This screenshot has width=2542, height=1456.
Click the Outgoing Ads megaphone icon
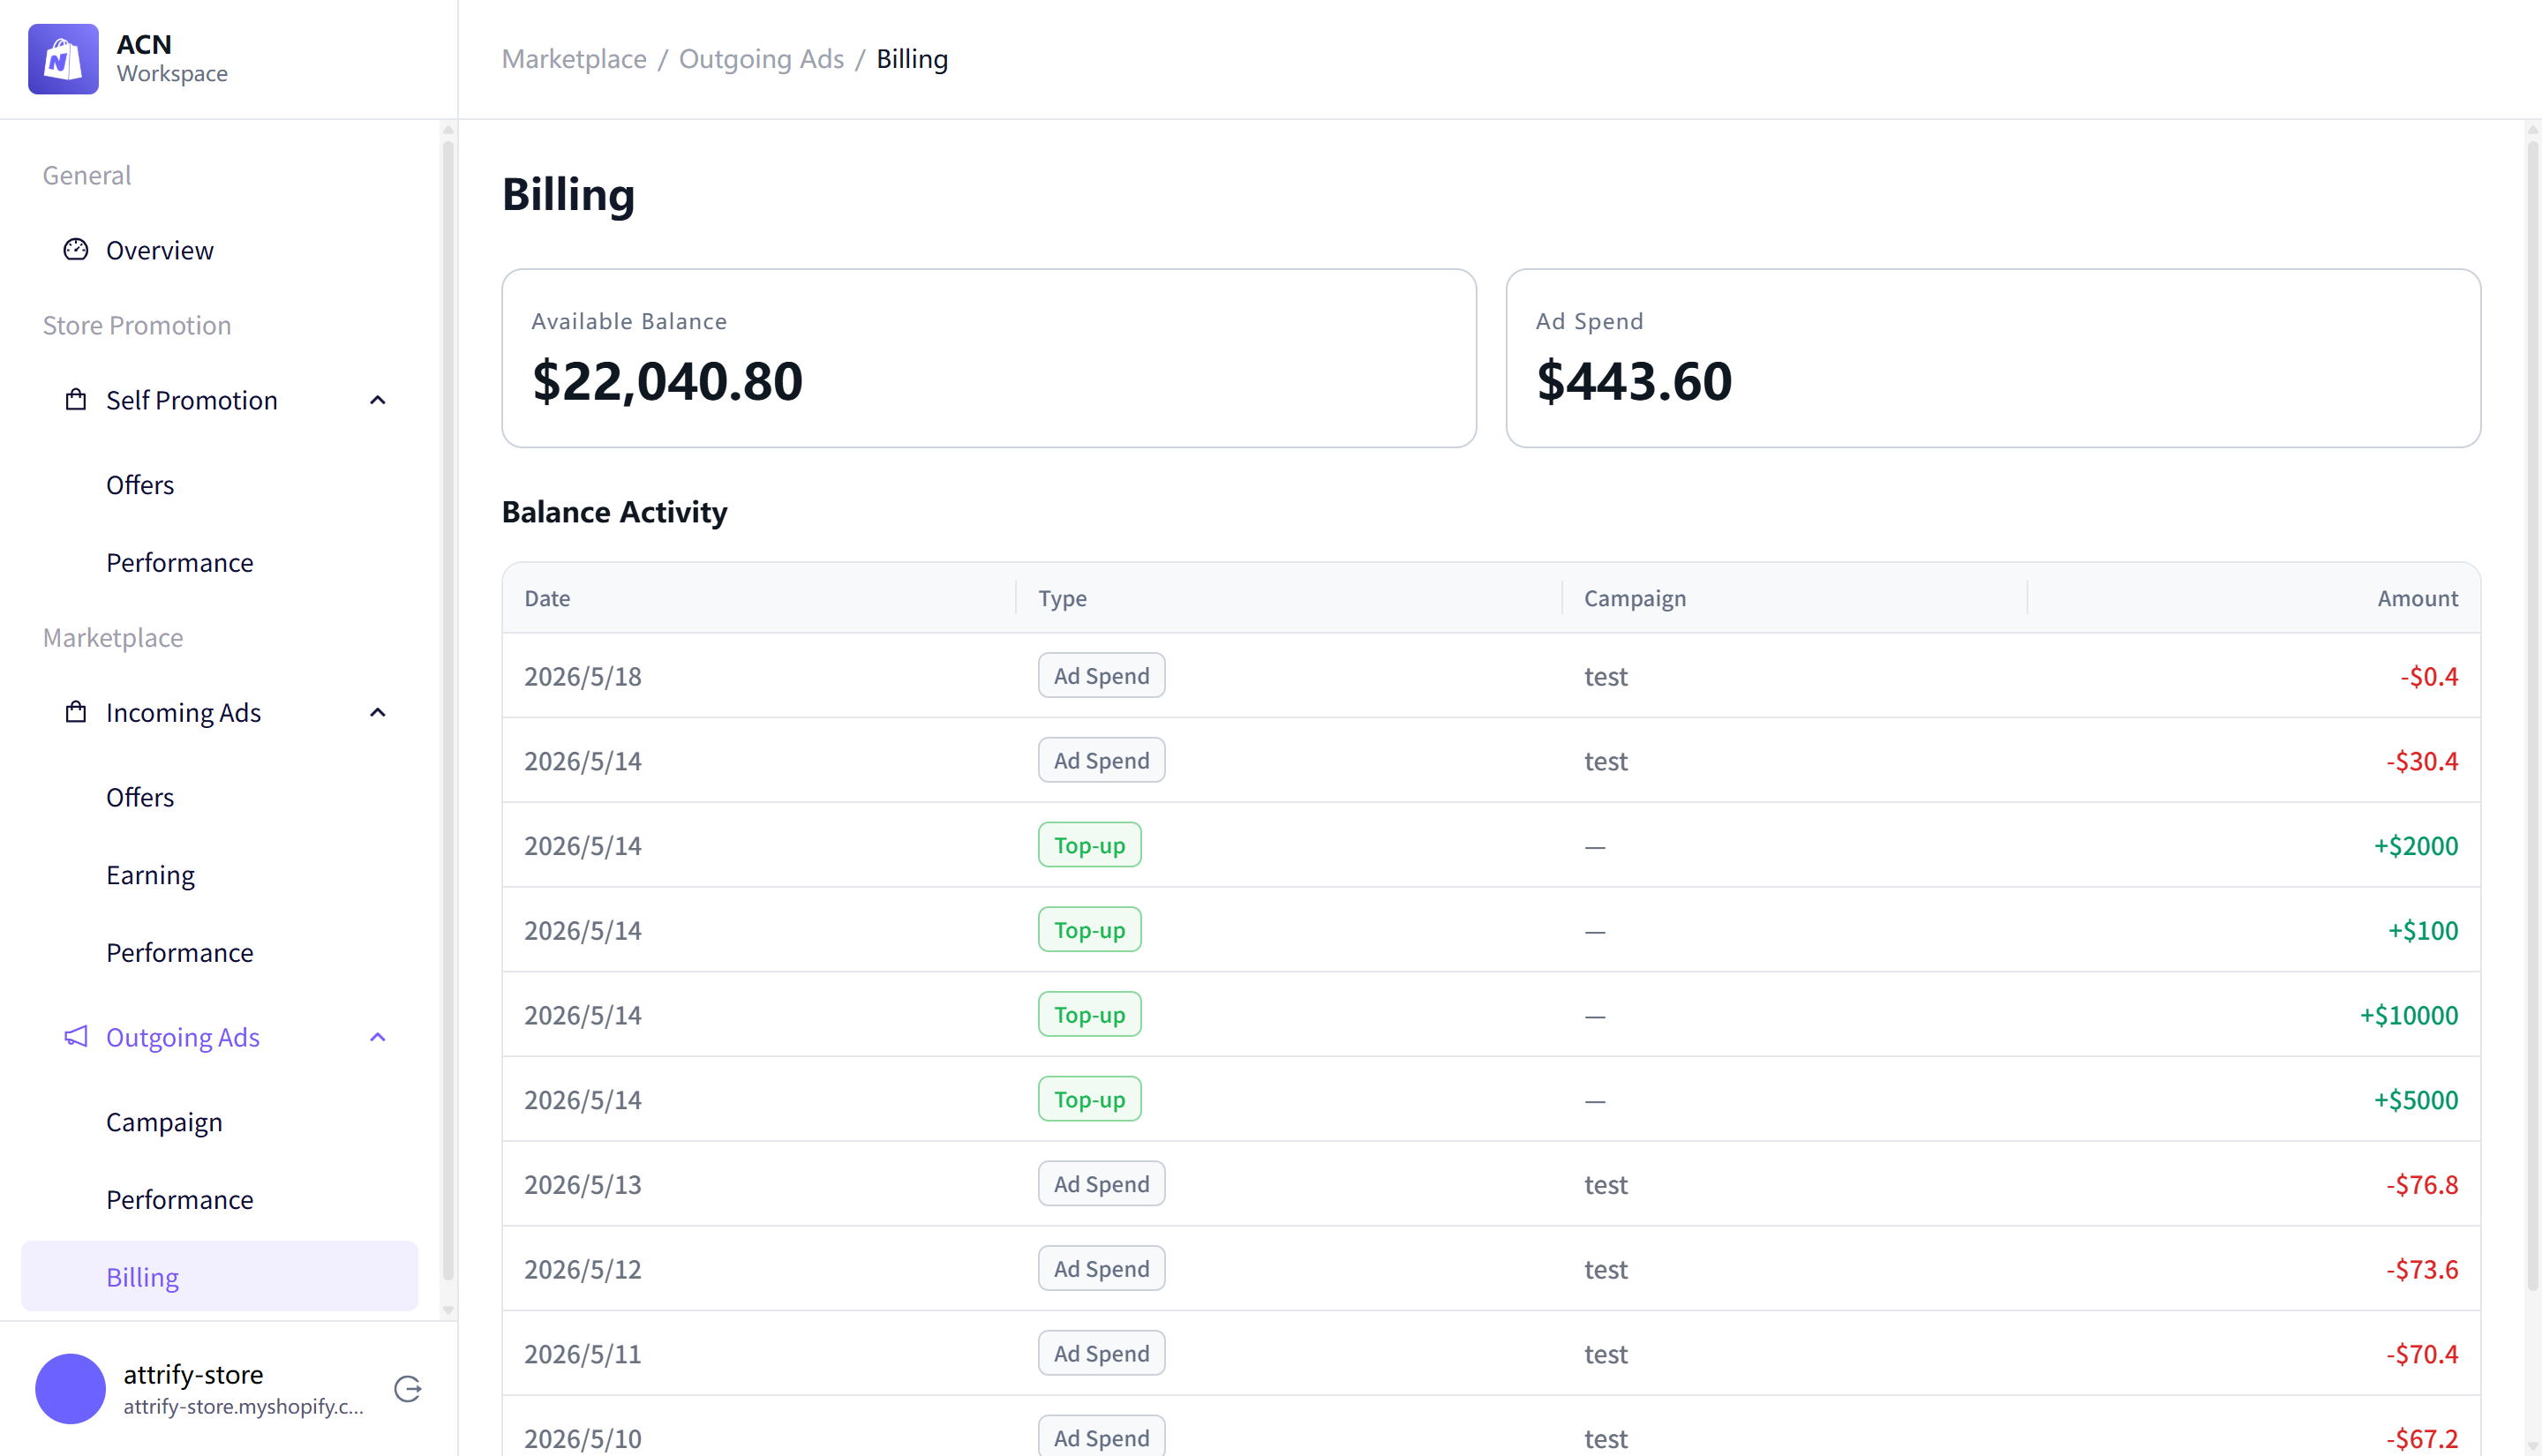pos(76,1037)
